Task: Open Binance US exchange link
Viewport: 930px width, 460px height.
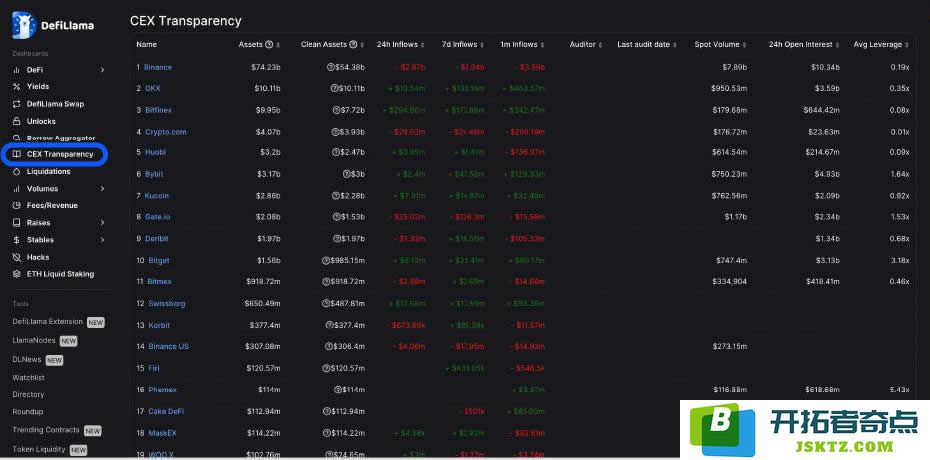Action: click(x=168, y=346)
